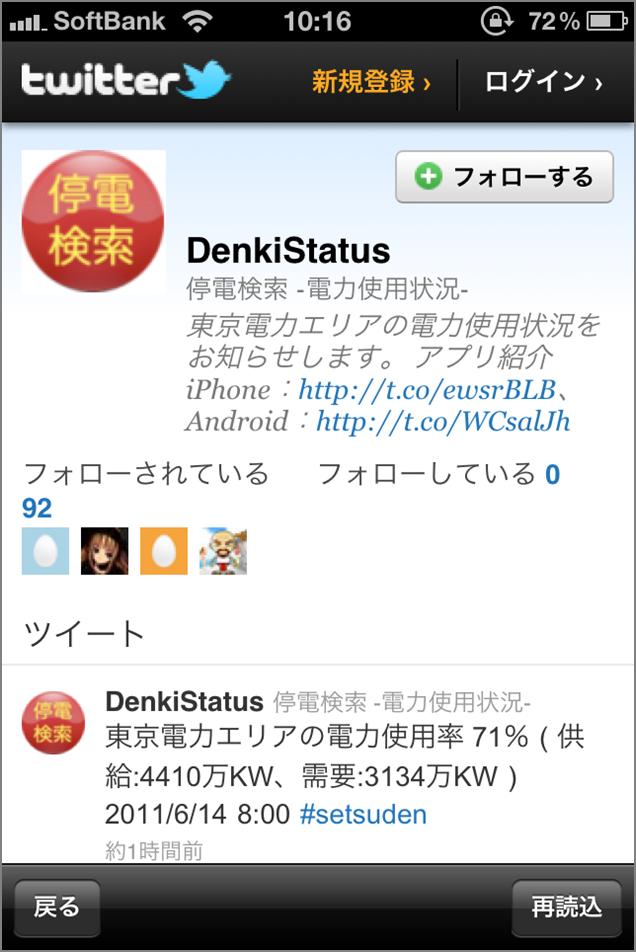Tap the DenkiStatus red profile avatar
The width and height of the screenshot is (636, 952).
tap(93, 221)
